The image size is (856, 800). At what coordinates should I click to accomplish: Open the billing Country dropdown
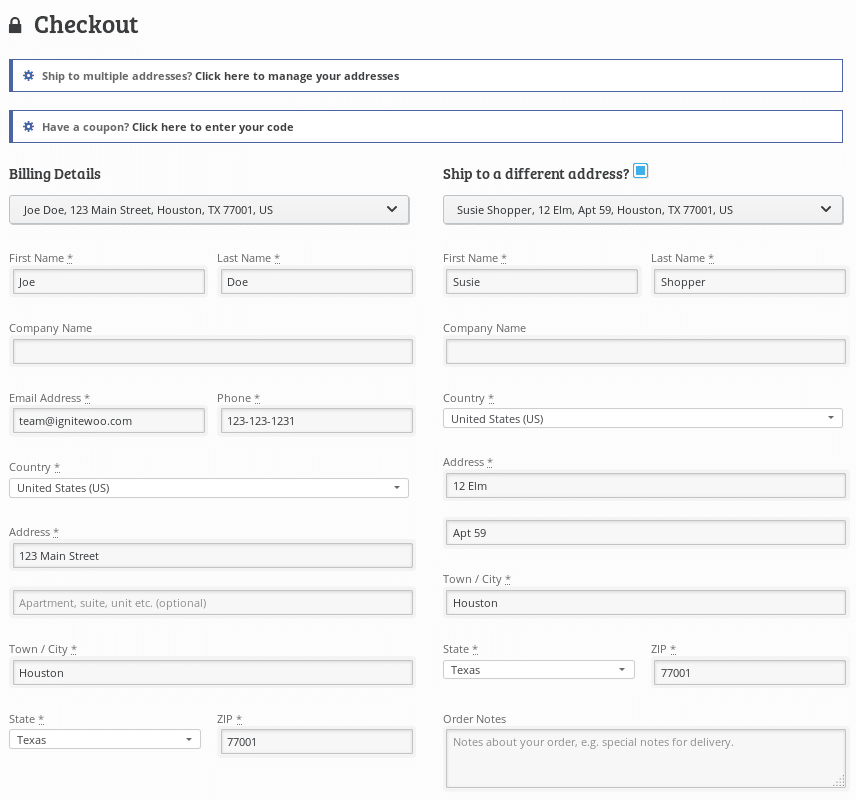click(209, 488)
